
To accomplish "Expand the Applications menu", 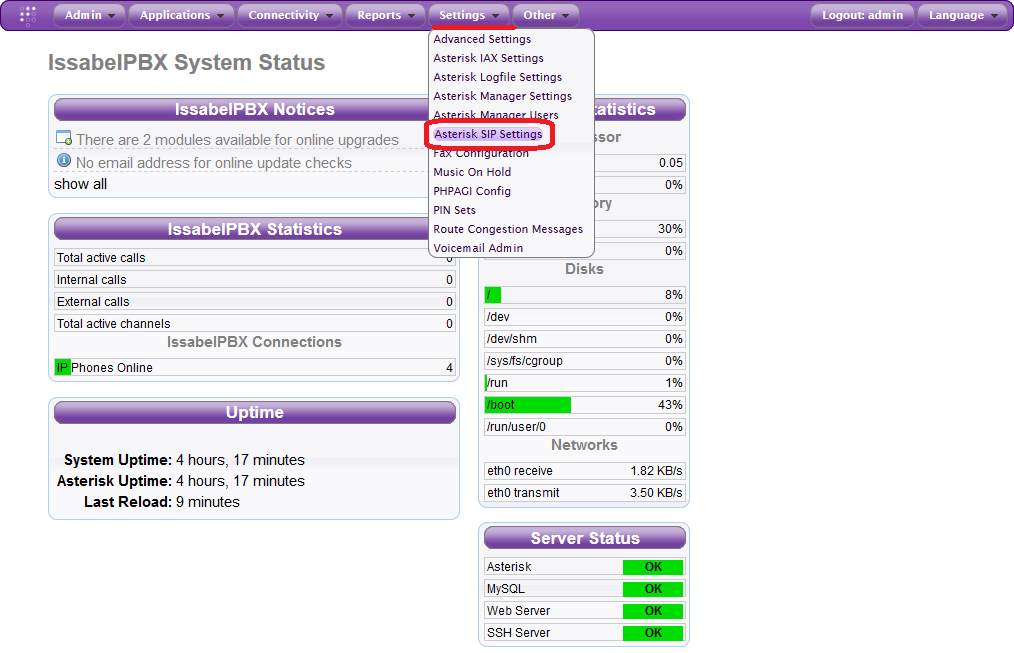I will (x=182, y=15).
